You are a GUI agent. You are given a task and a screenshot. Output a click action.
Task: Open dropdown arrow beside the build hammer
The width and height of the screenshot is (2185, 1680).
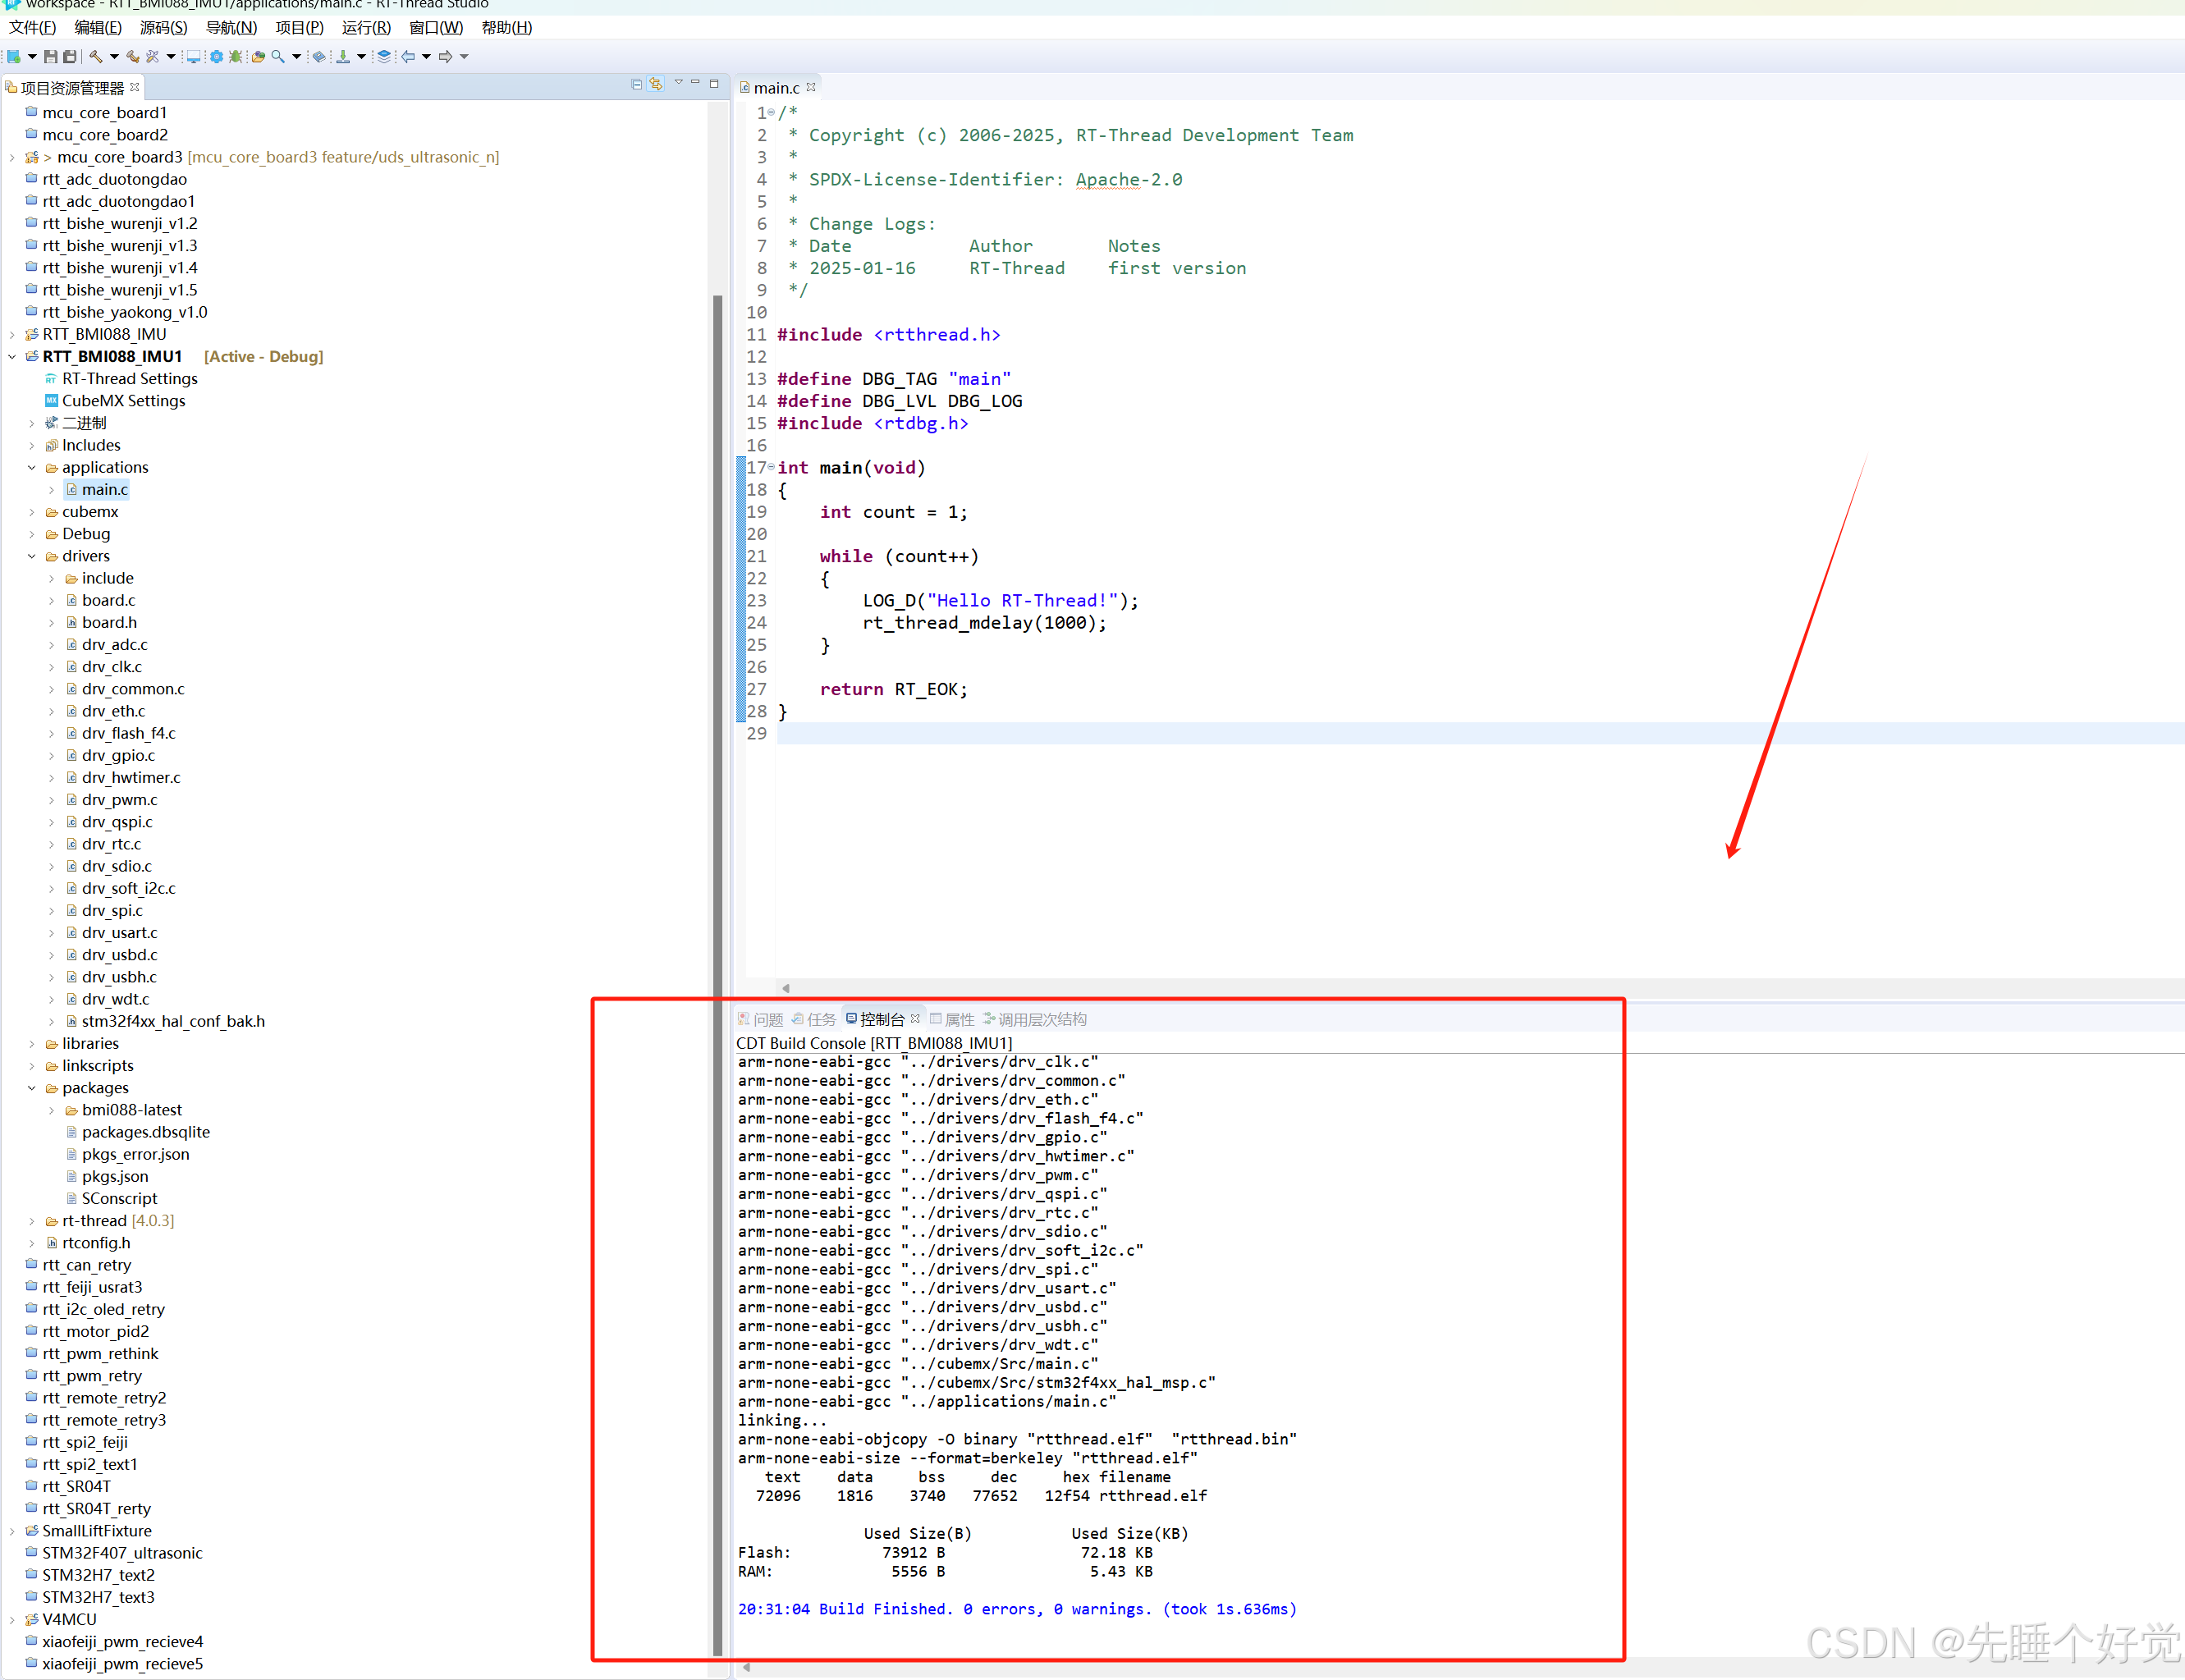(113, 57)
